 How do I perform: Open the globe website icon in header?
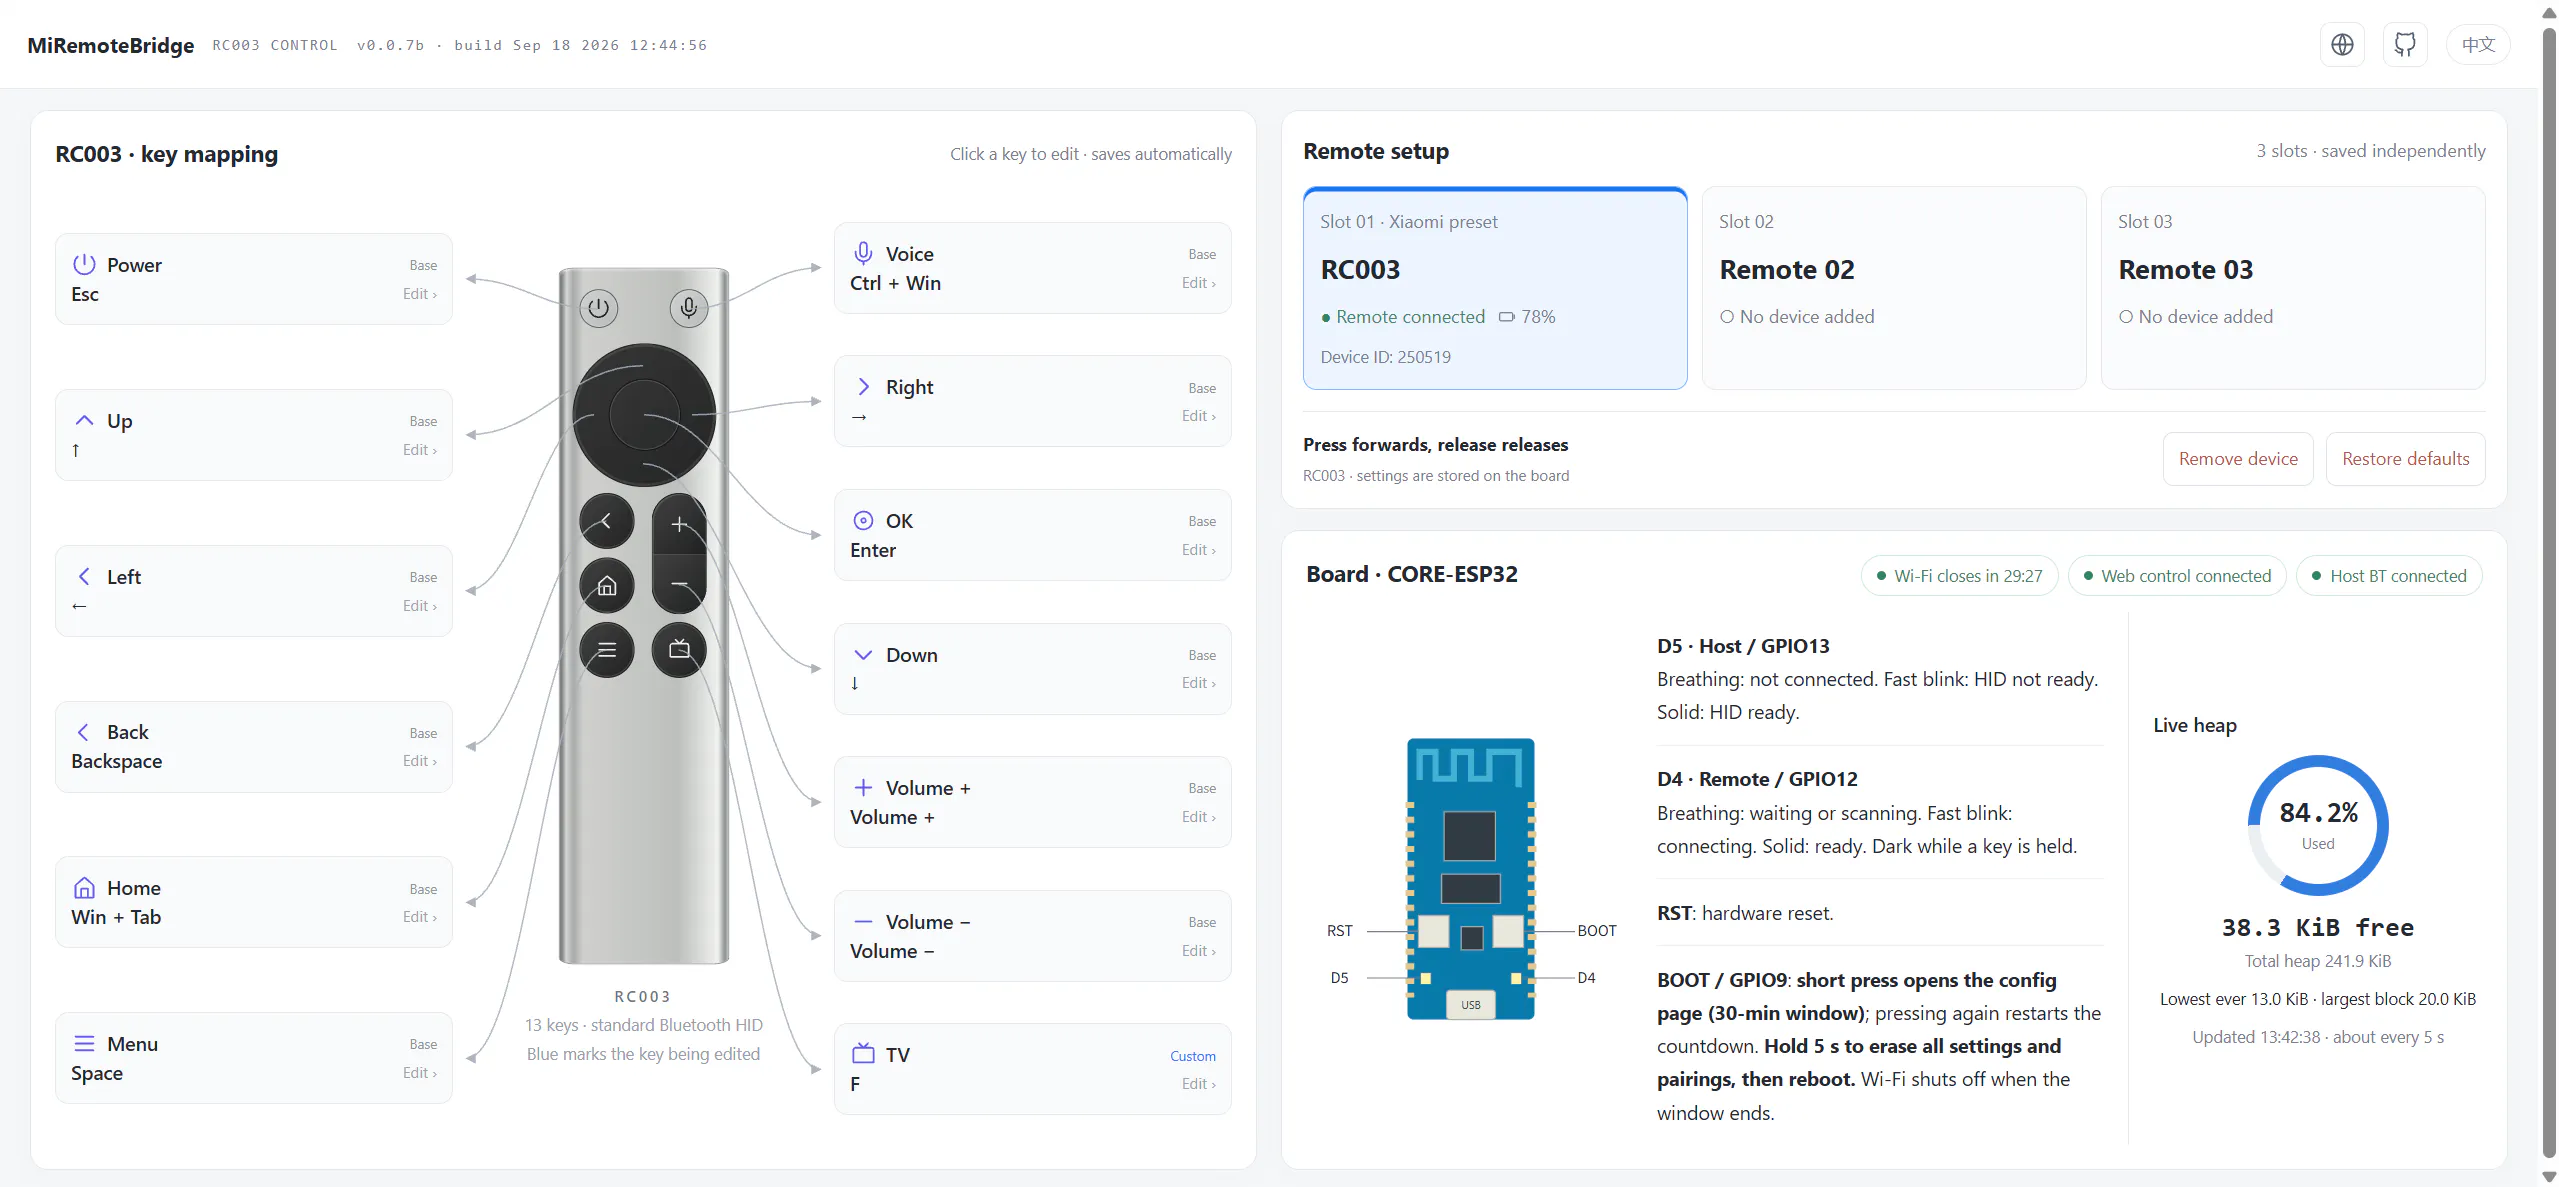coord(2341,45)
